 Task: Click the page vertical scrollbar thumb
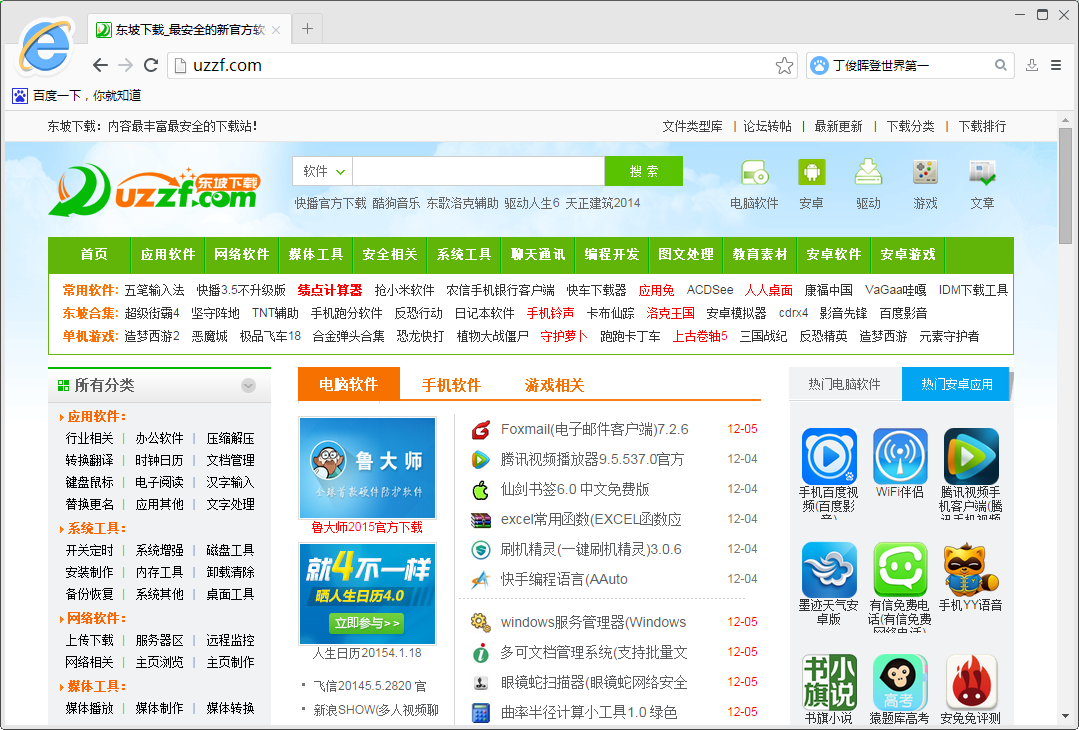click(1065, 184)
